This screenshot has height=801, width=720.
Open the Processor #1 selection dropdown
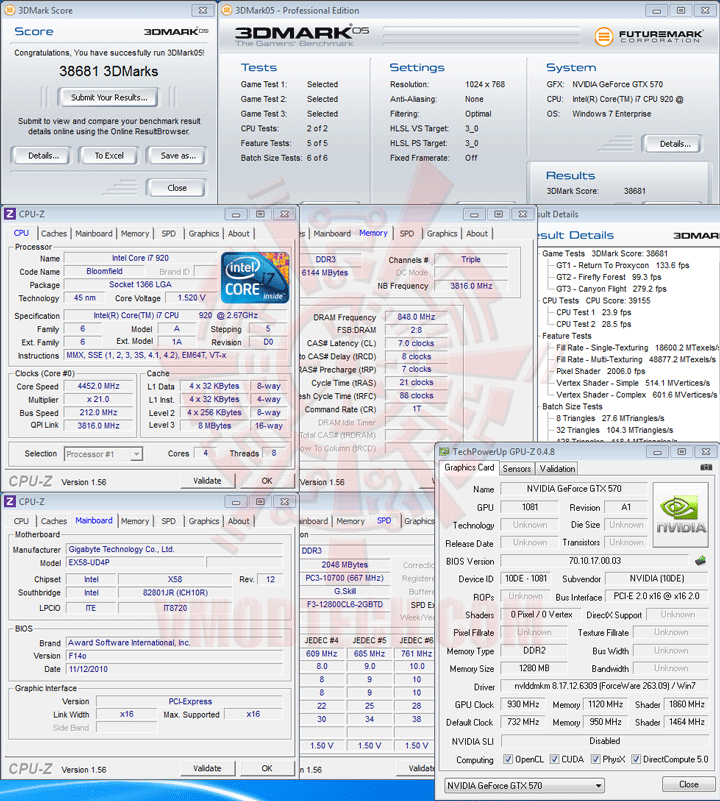(x=103, y=454)
